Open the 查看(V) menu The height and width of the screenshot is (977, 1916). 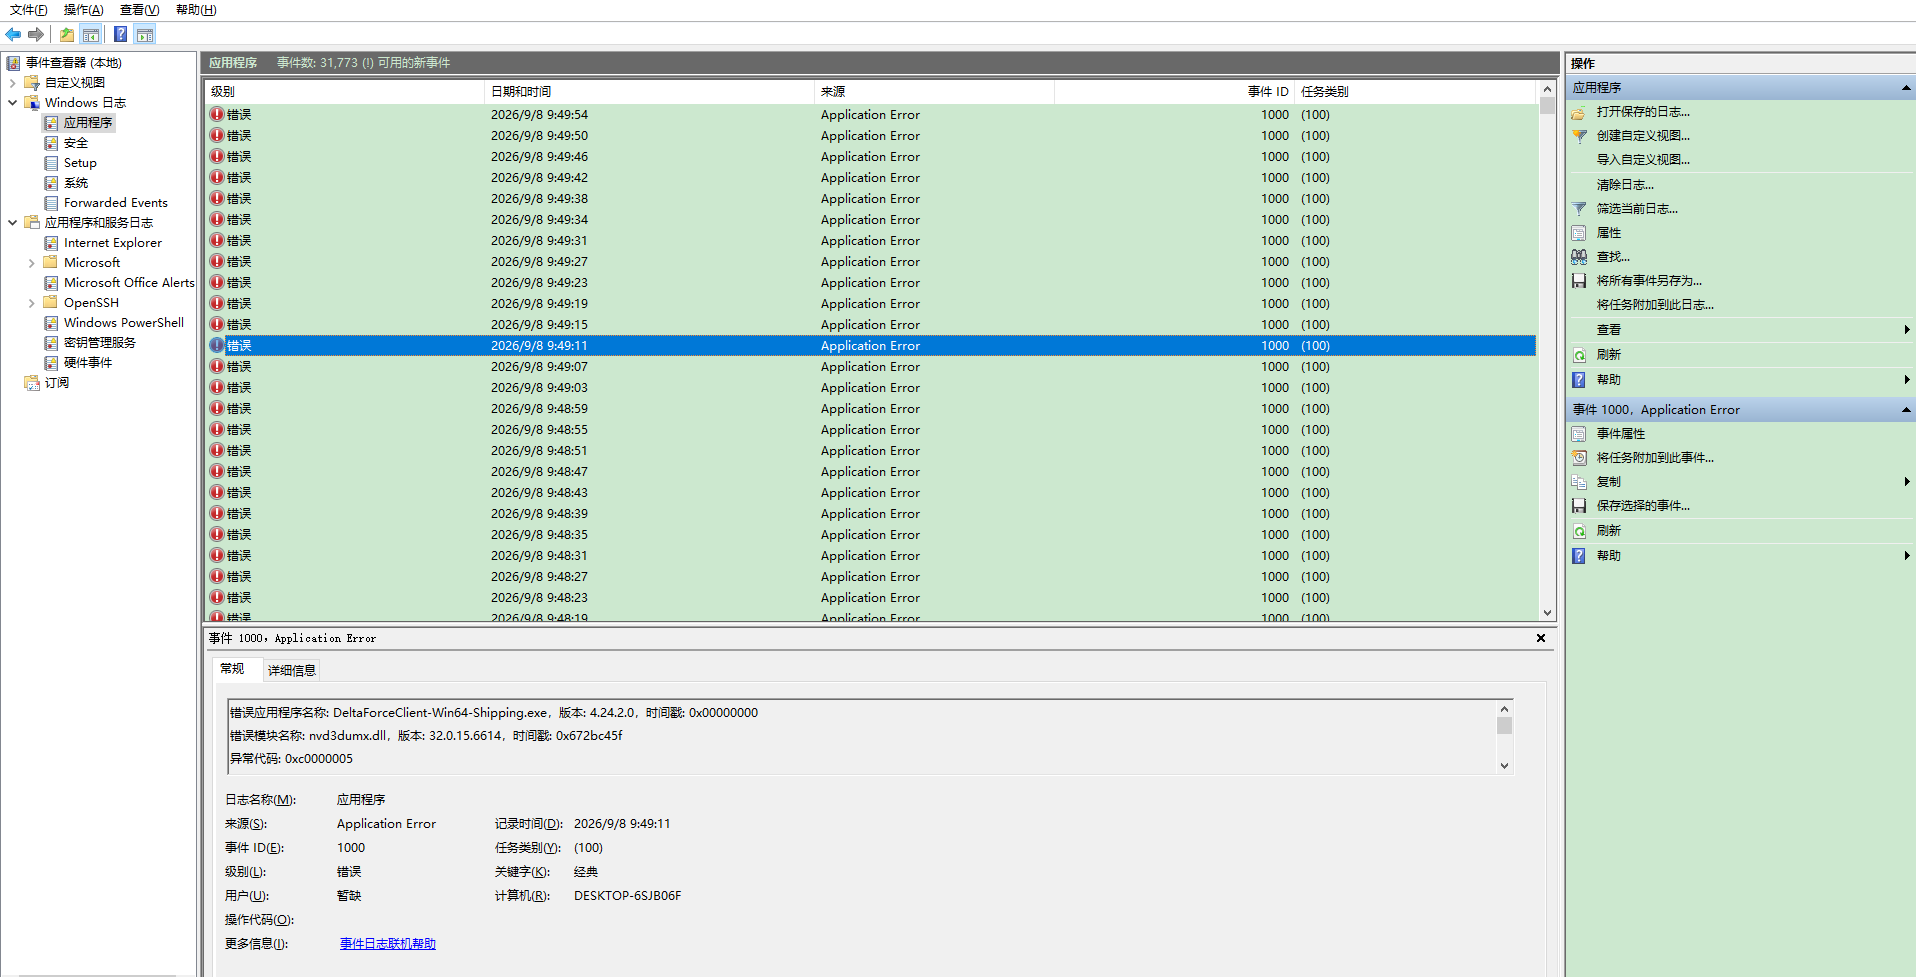point(139,10)
